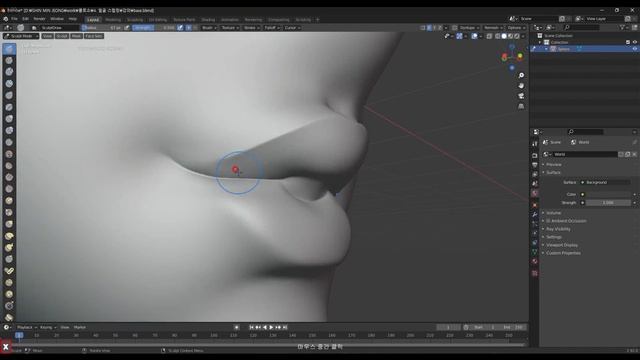Toggle Y axis symmetry
The width and height of the screenshot is (640, 360).
(x=434, y=28)
